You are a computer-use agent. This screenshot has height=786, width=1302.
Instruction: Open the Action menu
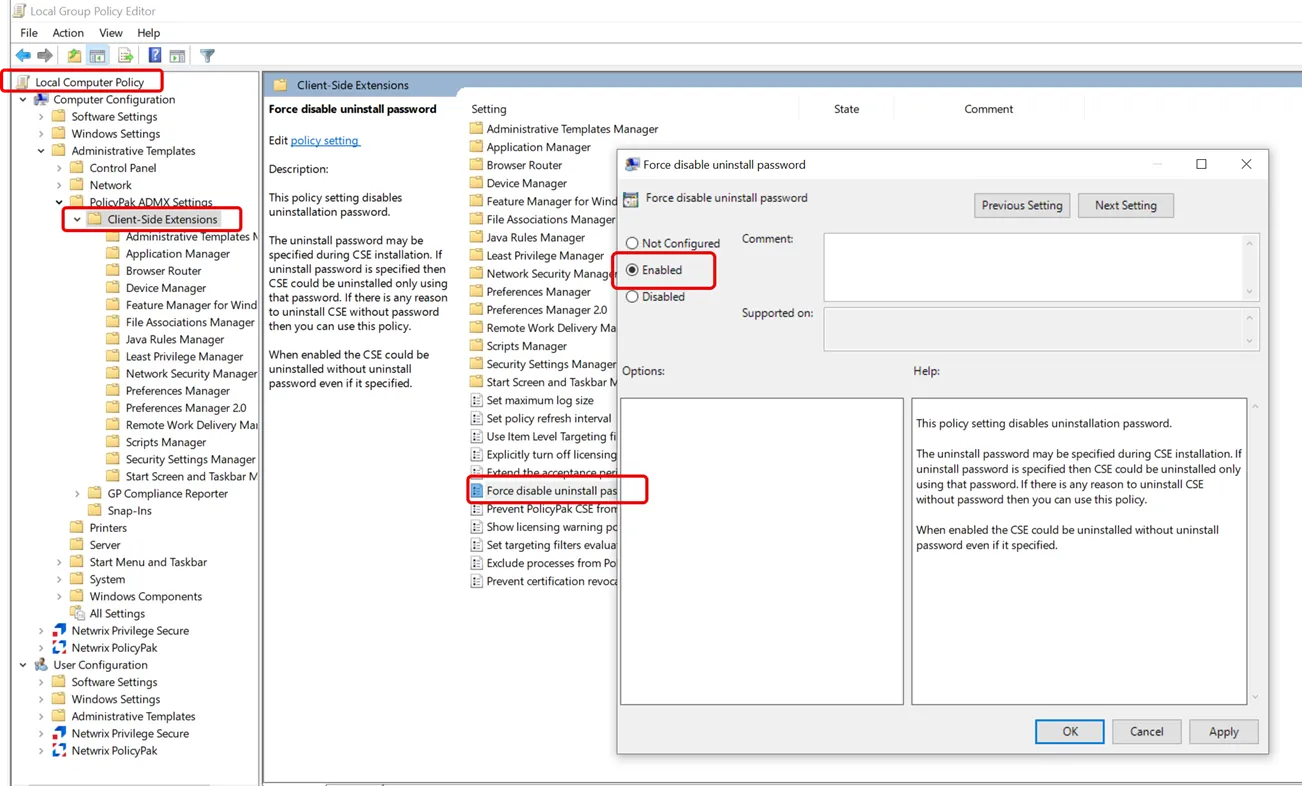(68, 33)
